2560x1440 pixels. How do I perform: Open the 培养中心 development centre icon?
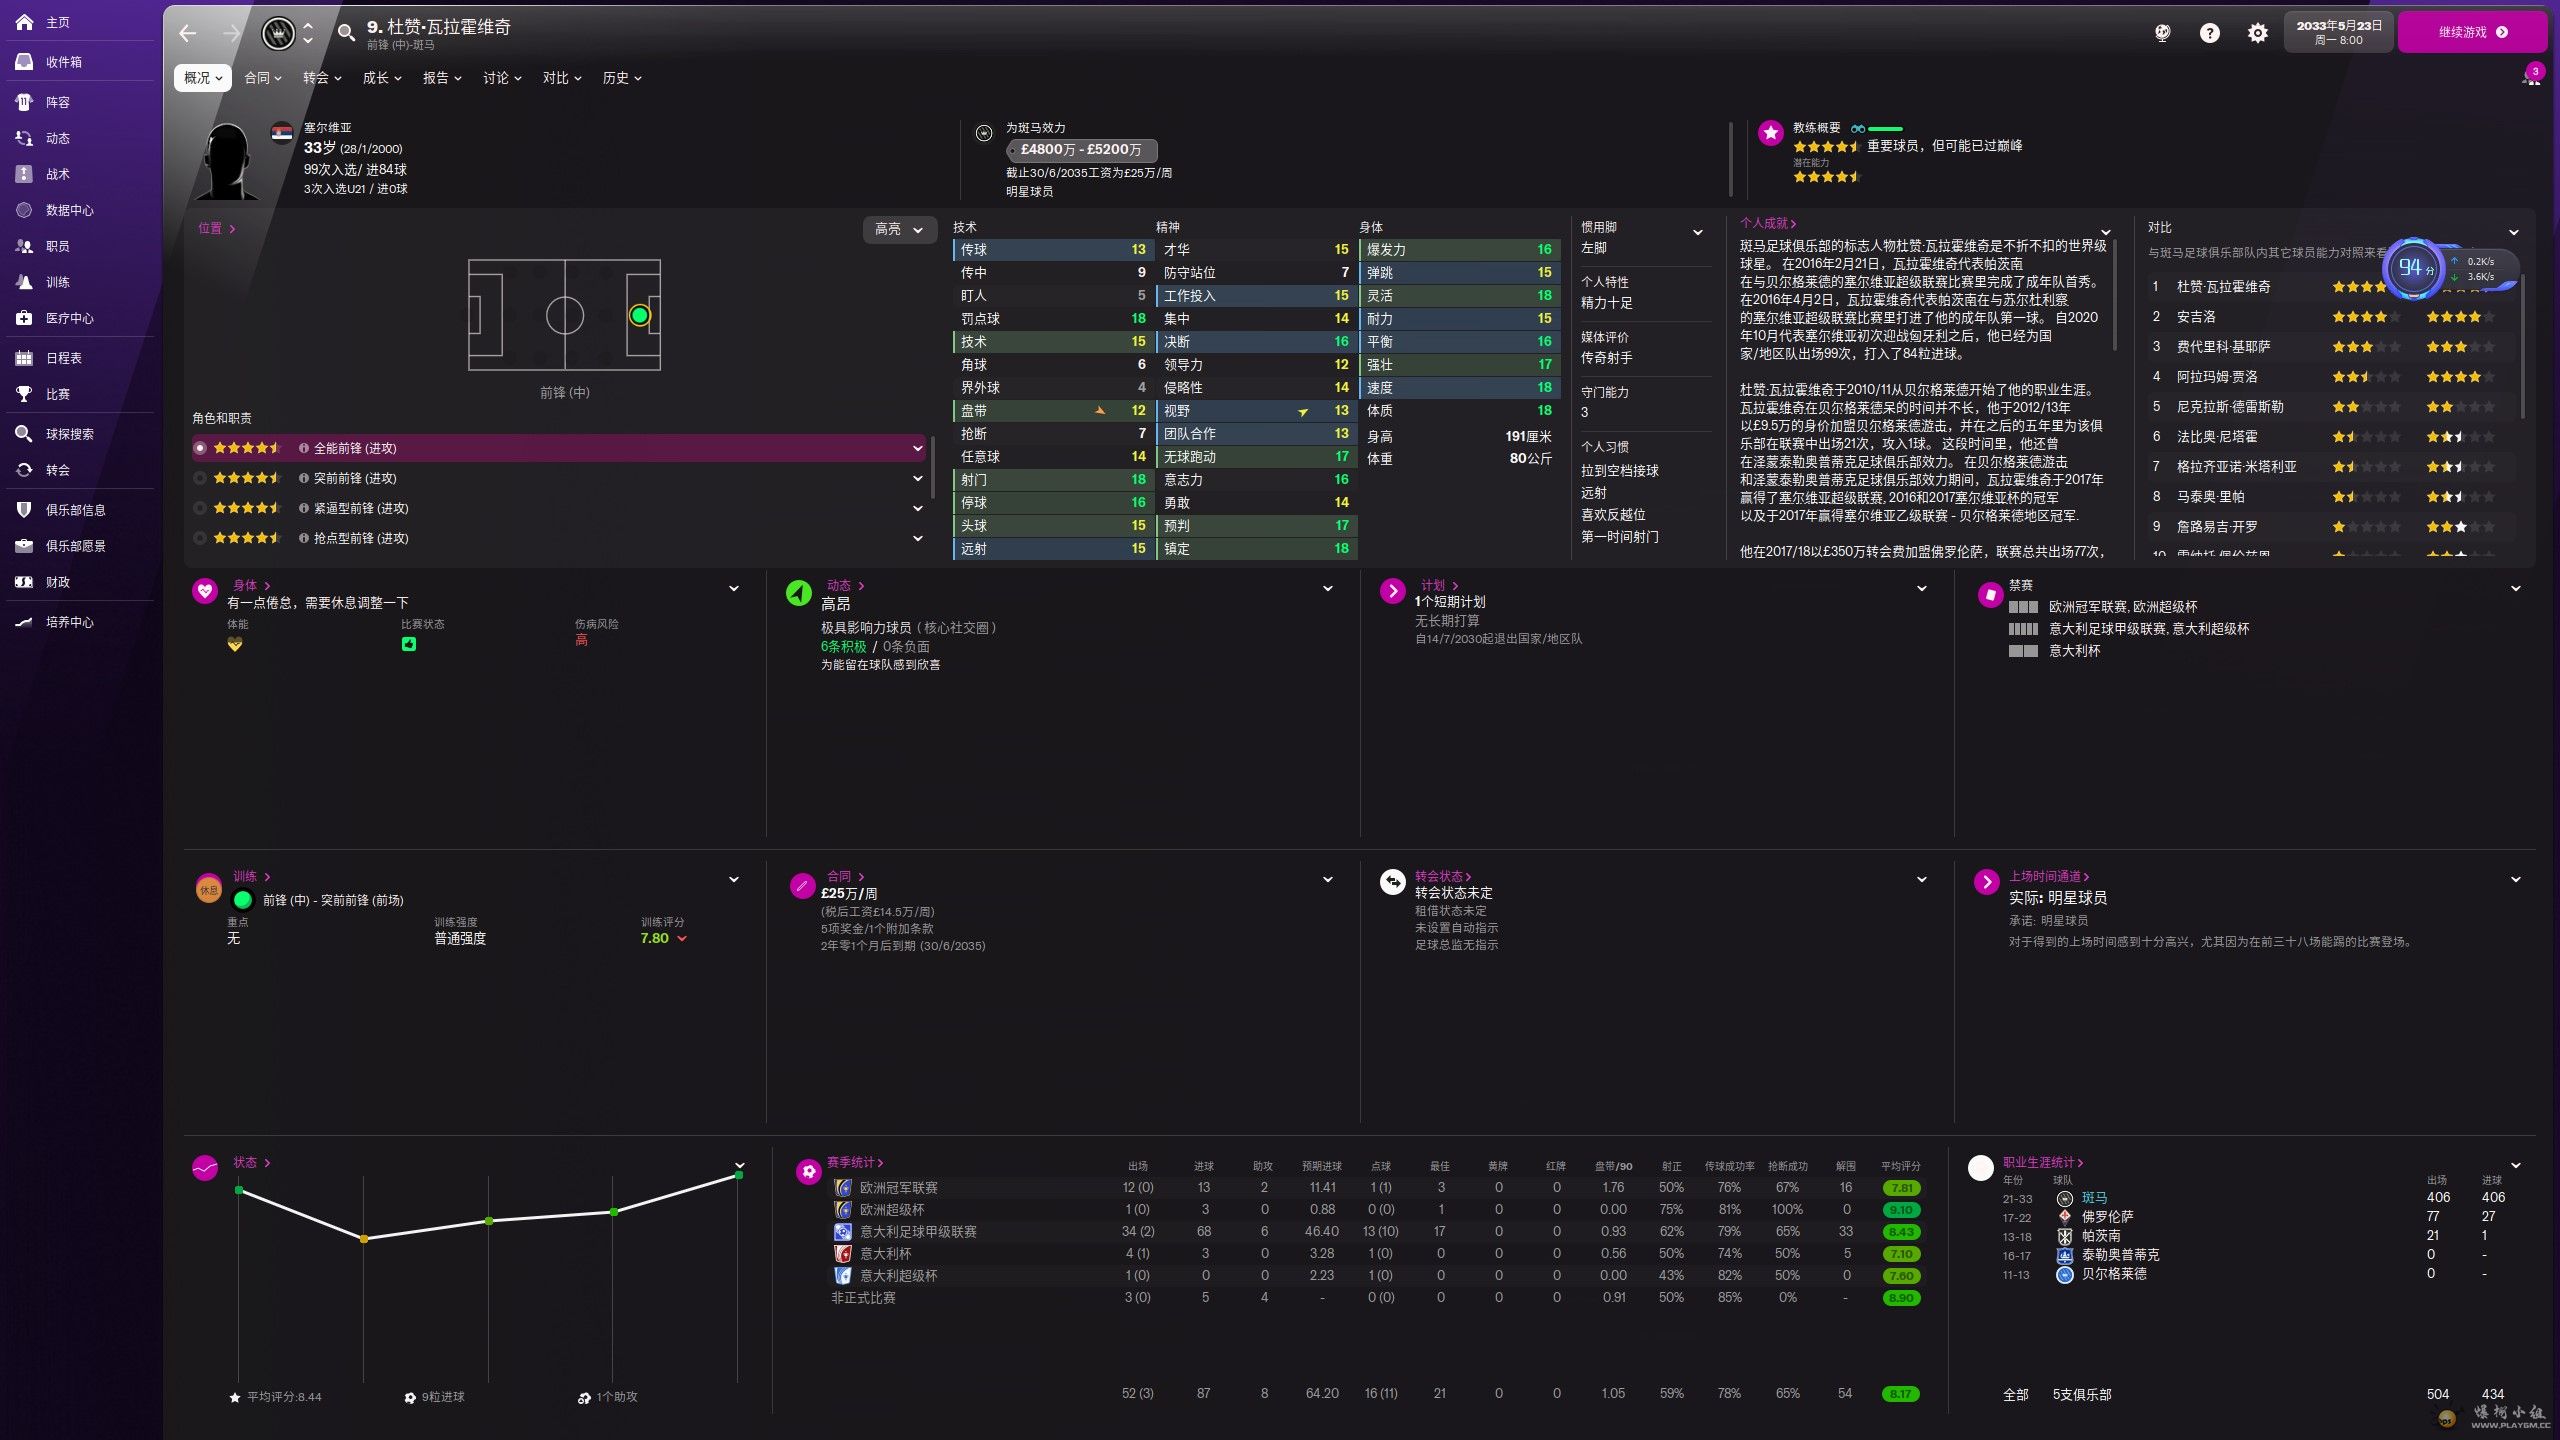pyautogui.click(x=25, y=622)
